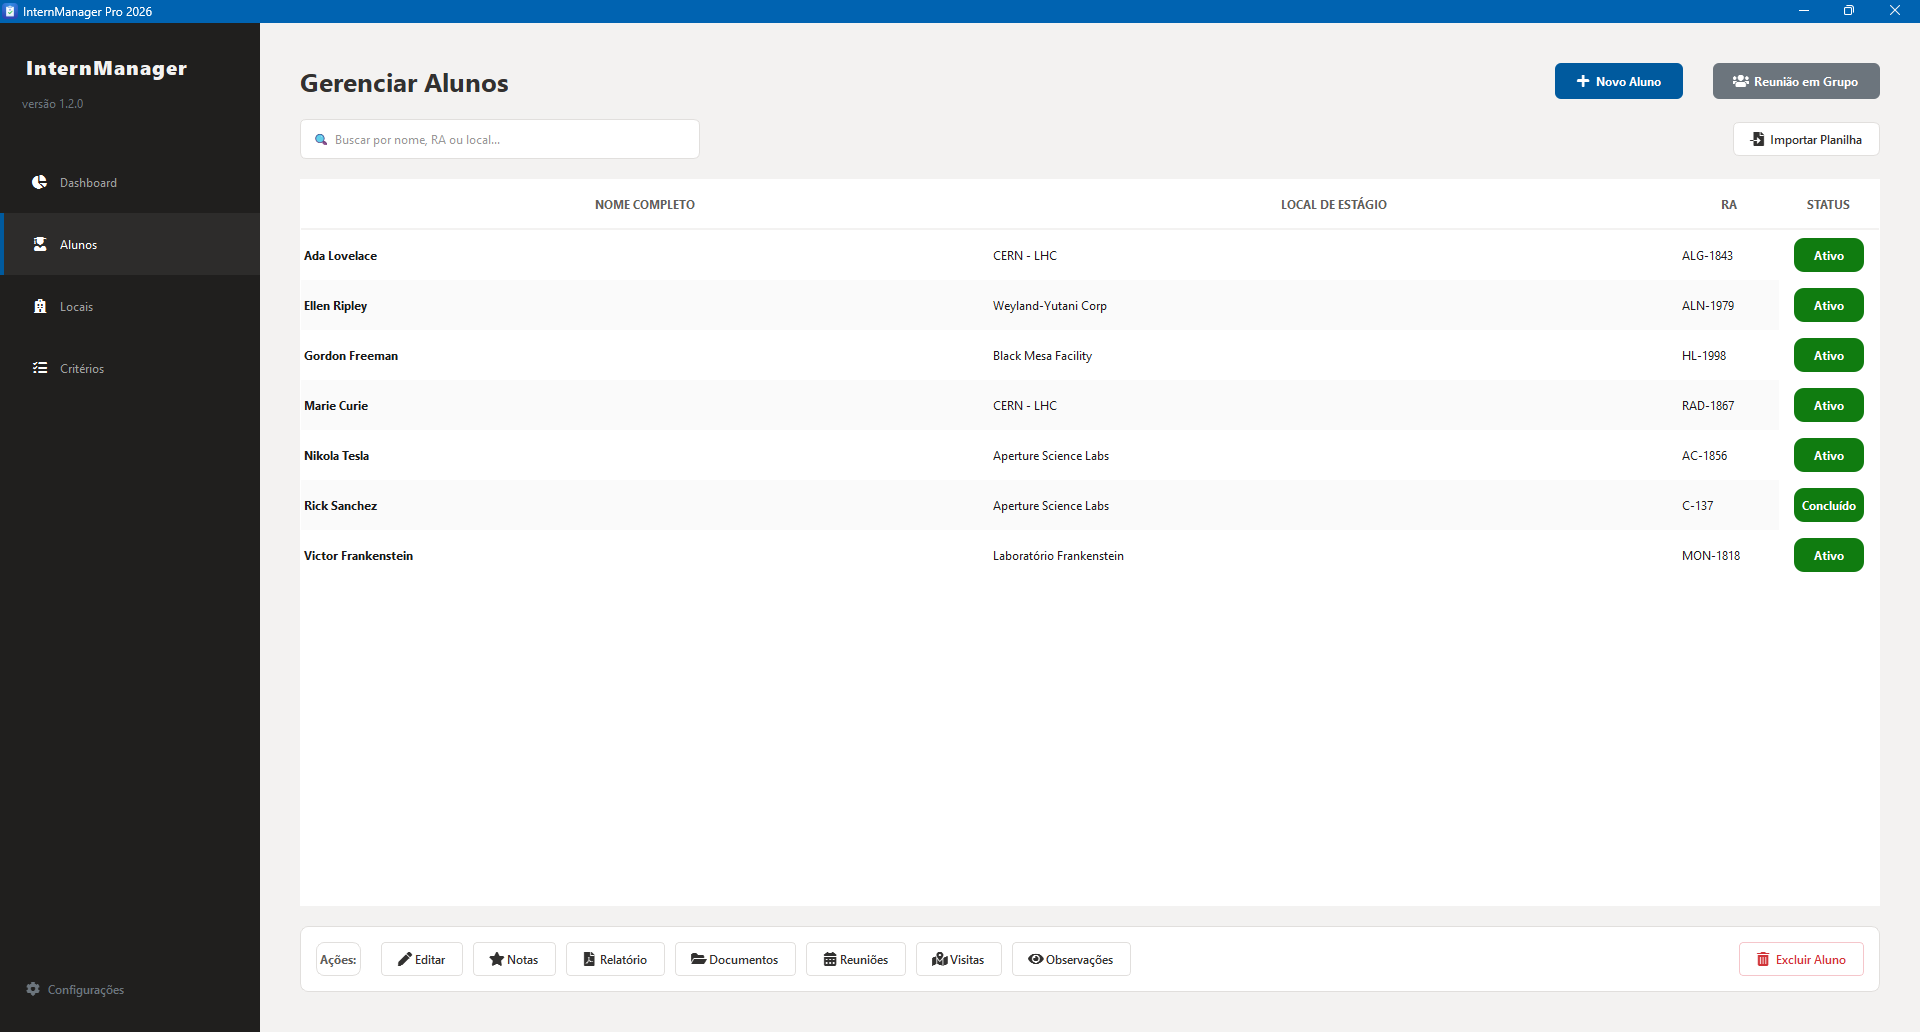Click Importar Planilha button
The height and width of the screenshot is (1032, 1920).
pos(1805,139)
